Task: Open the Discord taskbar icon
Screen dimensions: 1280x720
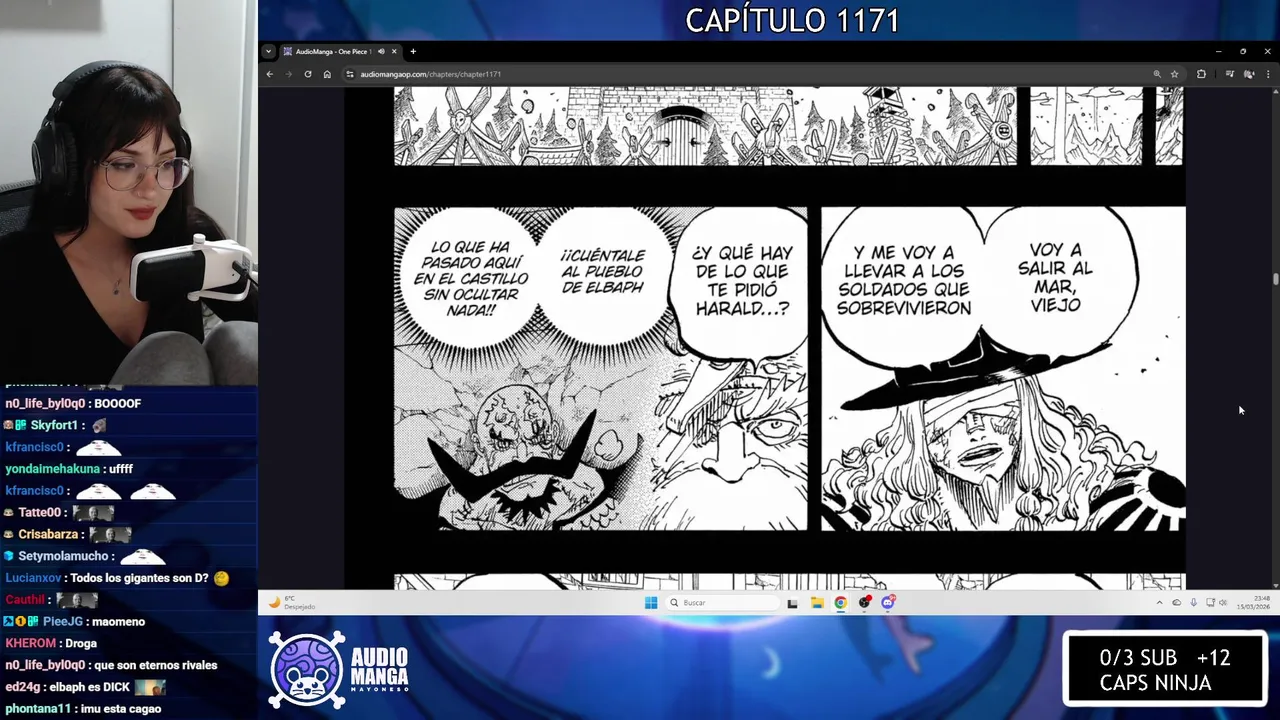Action: (888, 602)
